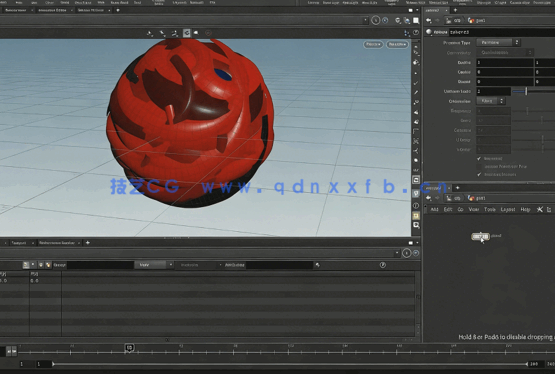
Task: Open the Layout menu in network editor
Action: coord(508,209)
